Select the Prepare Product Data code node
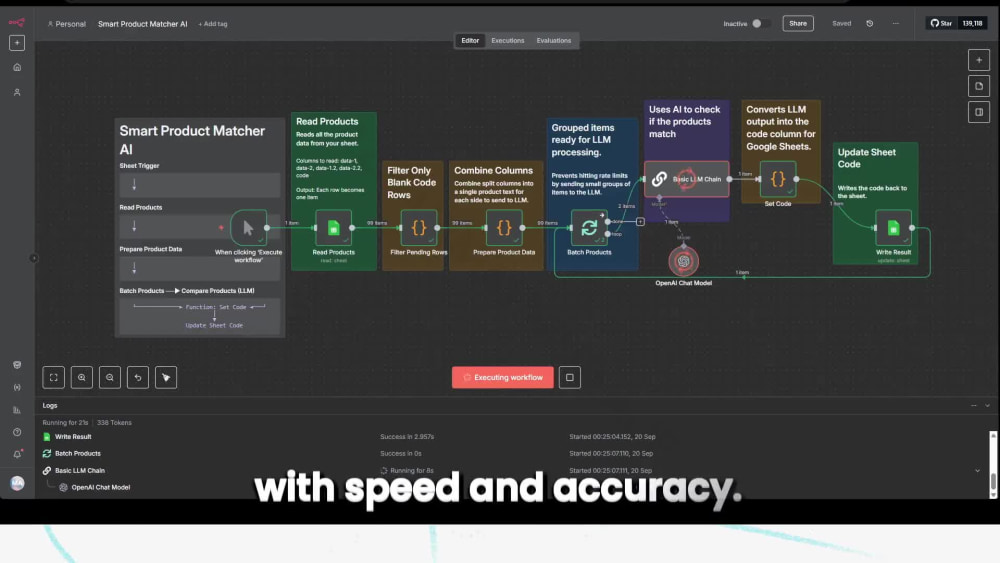Screen dimensions: 1000x563 pyautogui.click(x=504, y=228)
